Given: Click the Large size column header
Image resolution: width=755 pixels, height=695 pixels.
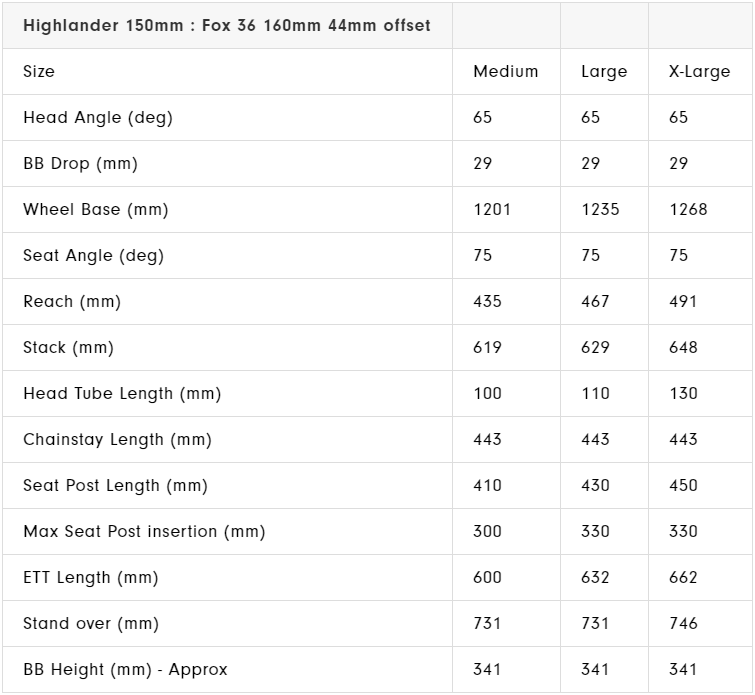Looking at the screenshot, I should (604, 72).
